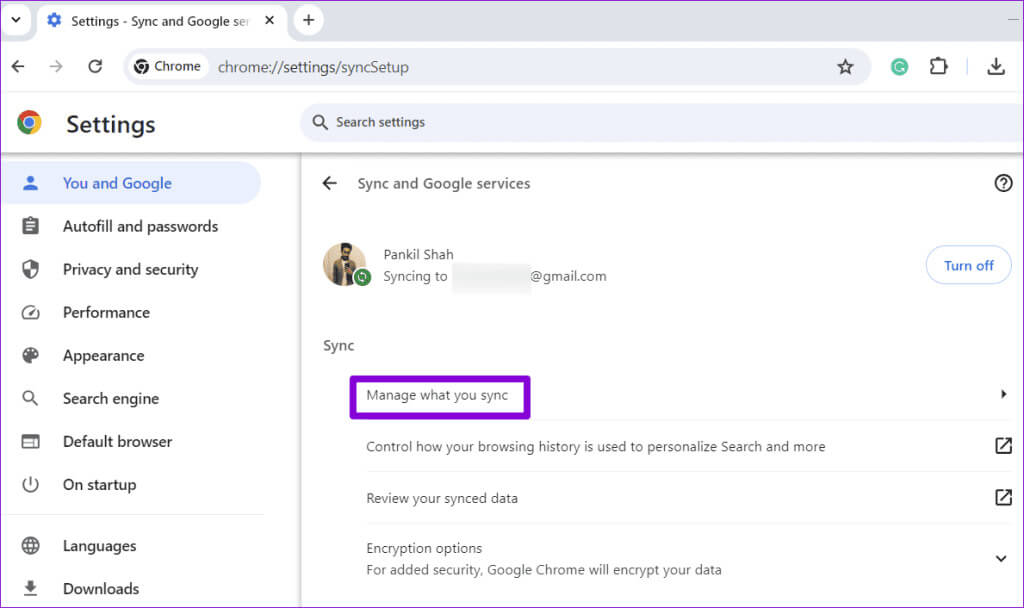
Task: Select You and Google in sidebar
Action: pos(131,183)
